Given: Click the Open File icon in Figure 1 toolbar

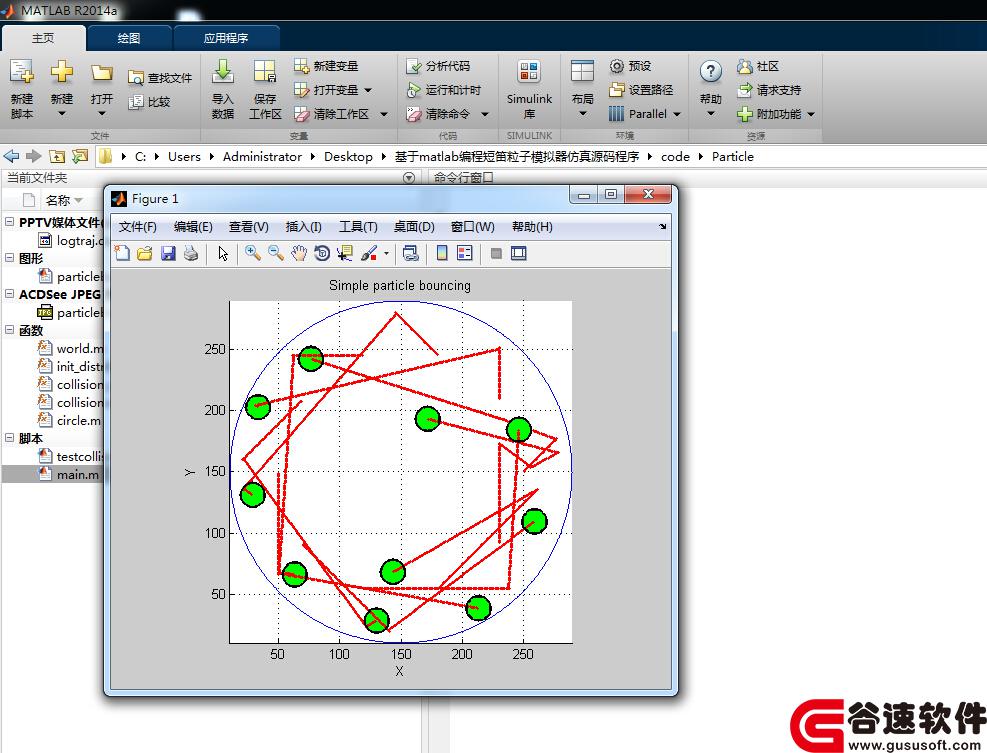Looking at the screenshot, I should click(x=145, y=253).
